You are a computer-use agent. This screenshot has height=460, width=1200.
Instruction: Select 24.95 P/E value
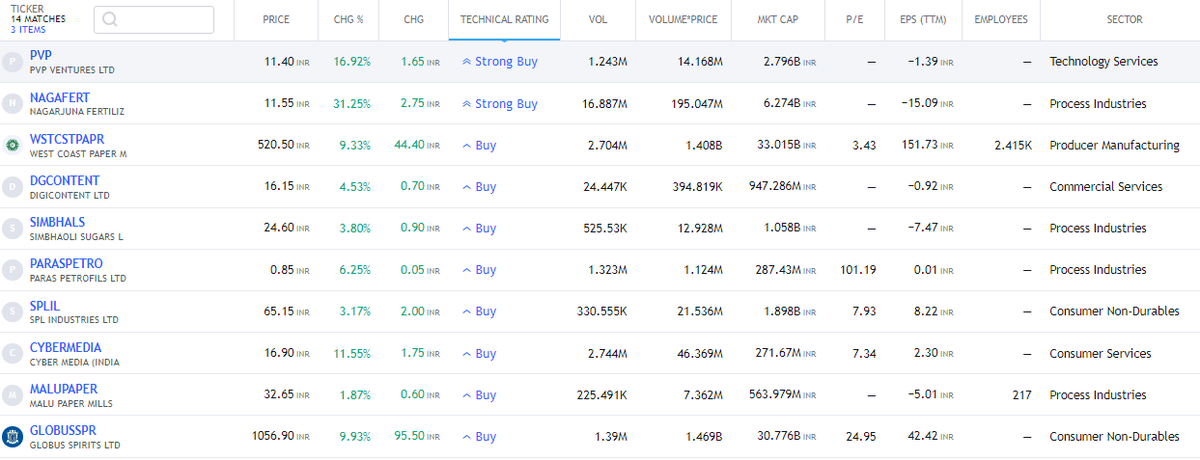(x=861, y=437)
